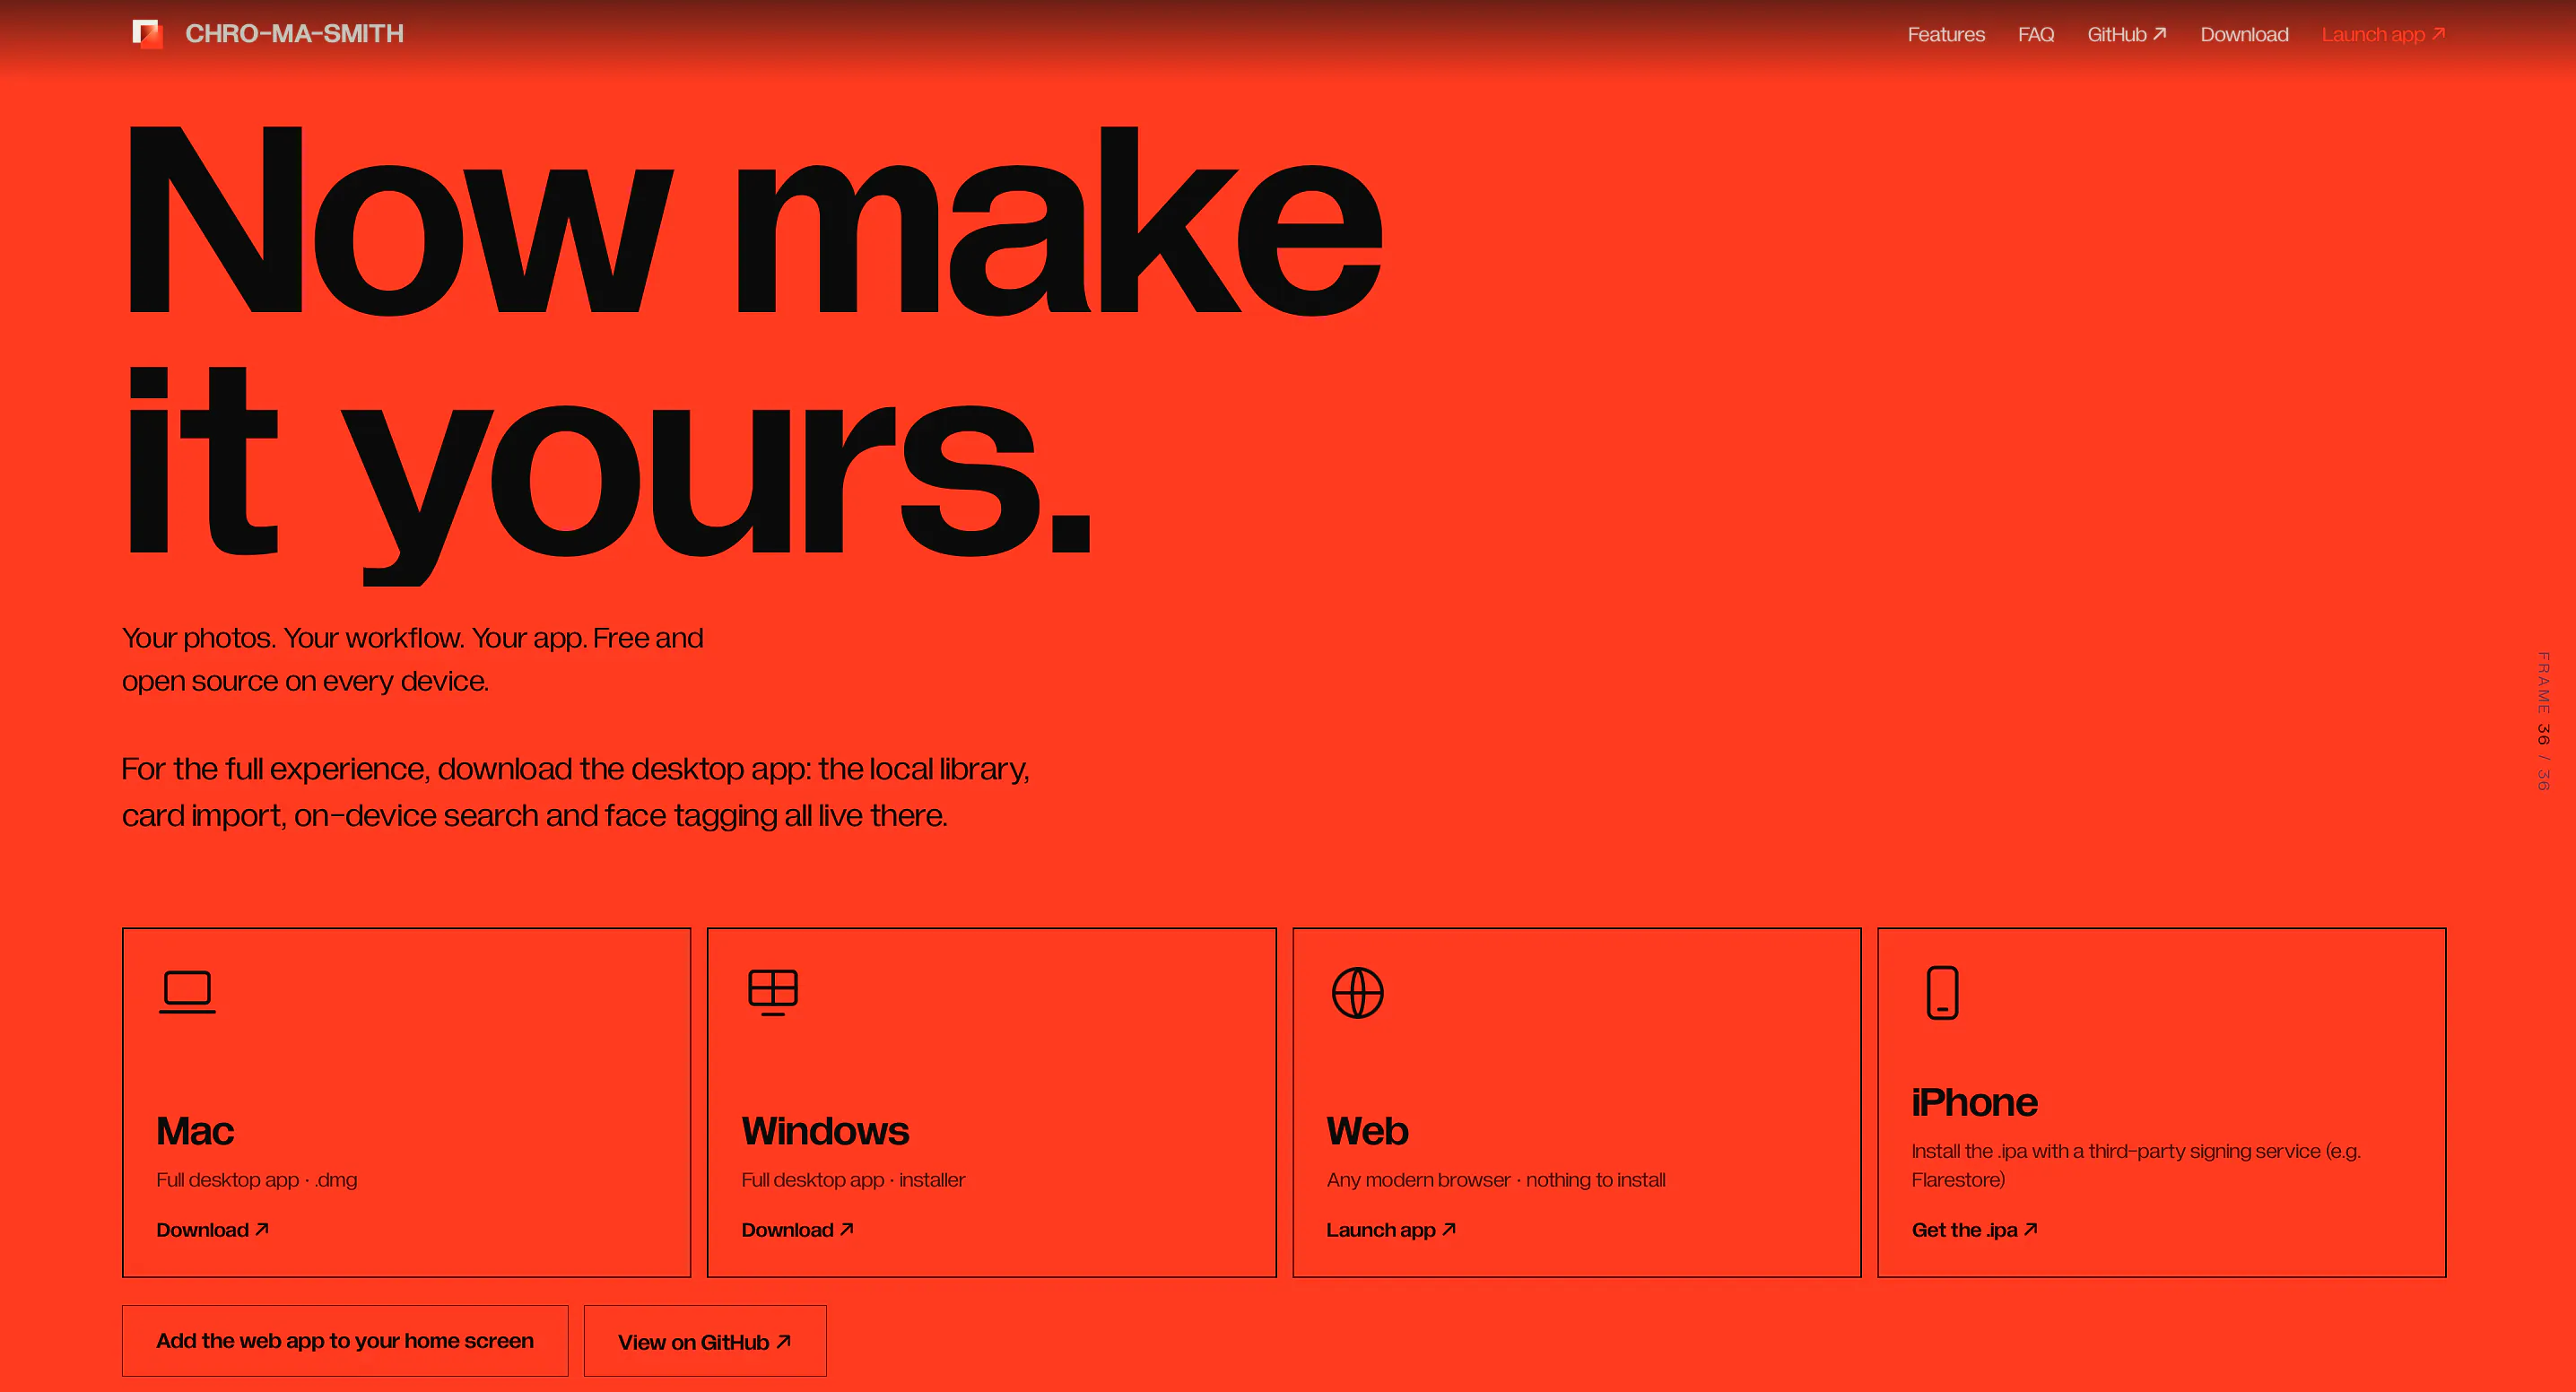Click 'Full desktop app · installer' text
The height and width of the screenshot is (1392, 2576).
pyautogui.click(x=853, y=1180)
